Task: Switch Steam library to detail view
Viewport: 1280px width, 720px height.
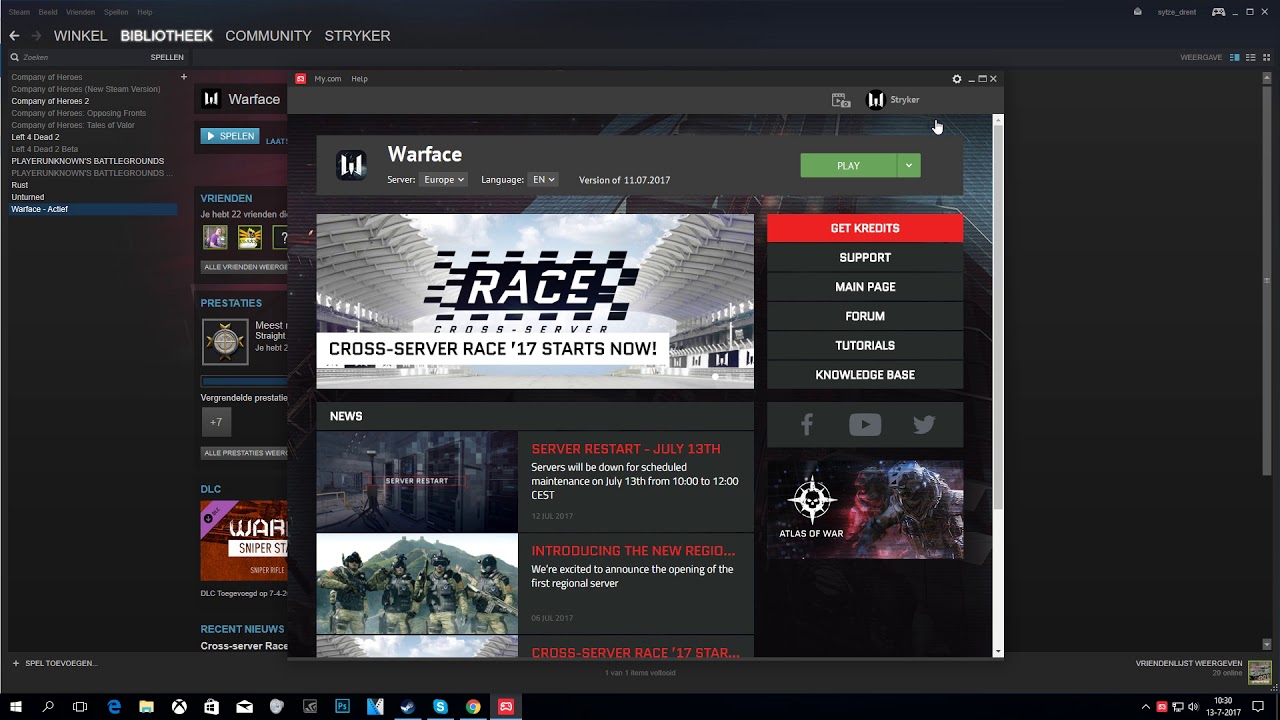Action: click(x=1235, y=57)
